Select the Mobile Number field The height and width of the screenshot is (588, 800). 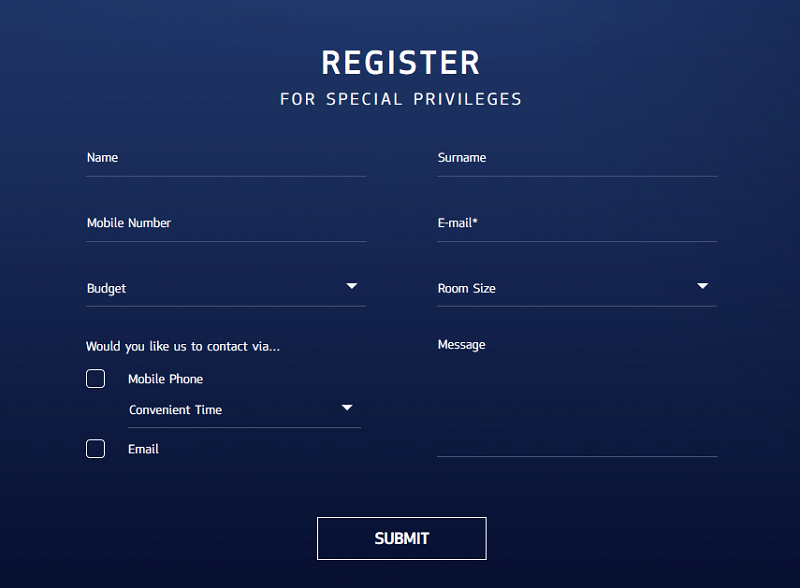226,224
